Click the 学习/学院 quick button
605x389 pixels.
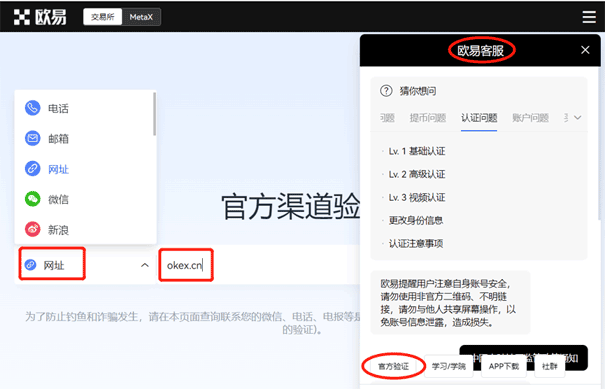[448, 366]
